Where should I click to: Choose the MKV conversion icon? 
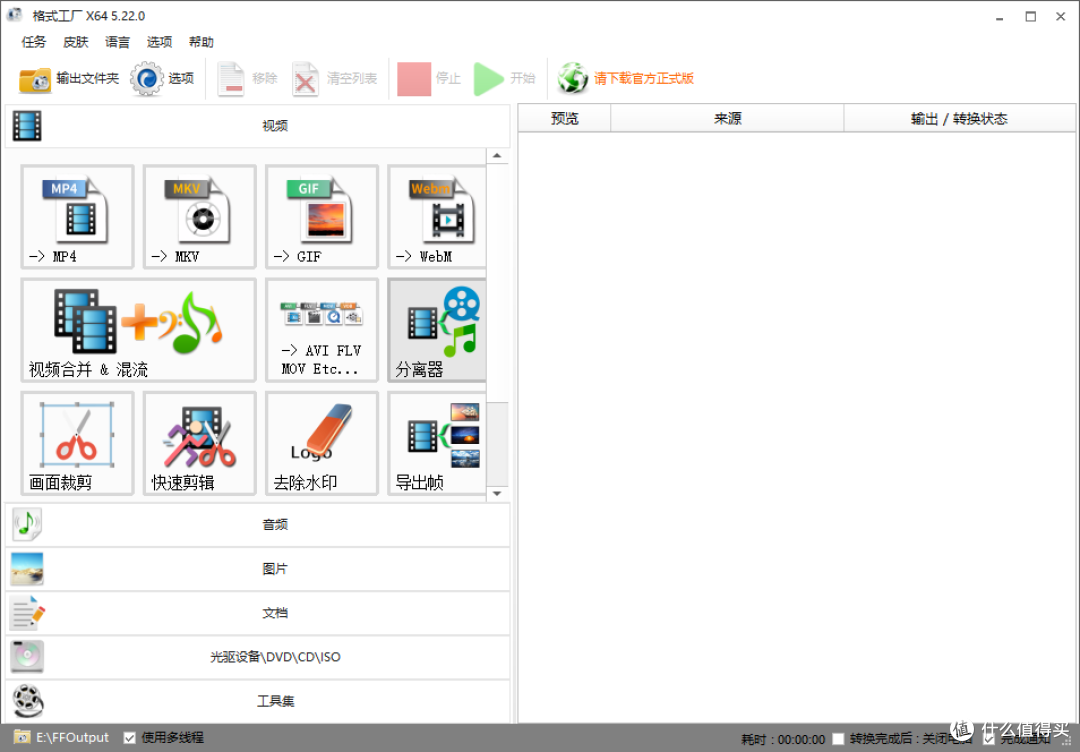click(x=200, y=216)
